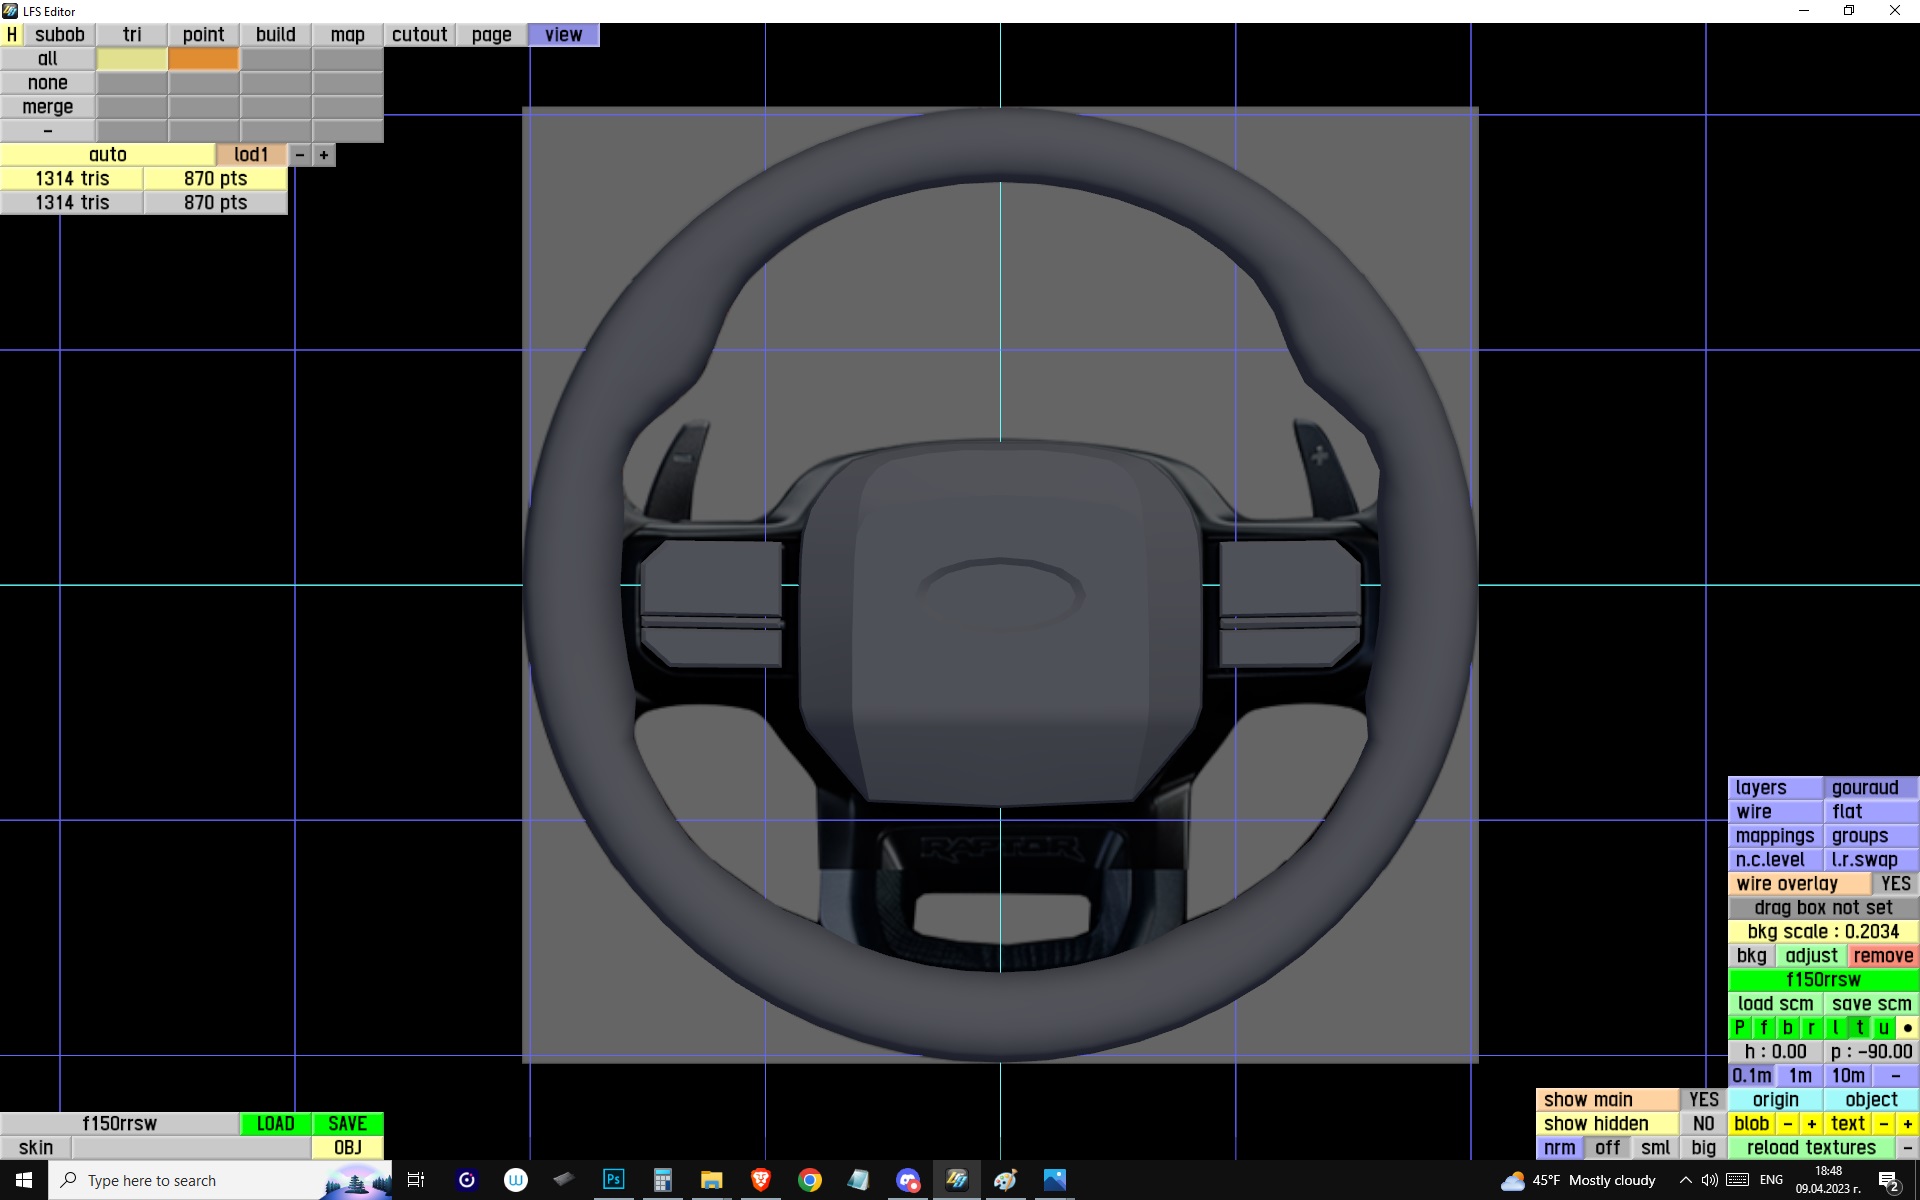Click the skin name input field

[x=191, y=1148]
